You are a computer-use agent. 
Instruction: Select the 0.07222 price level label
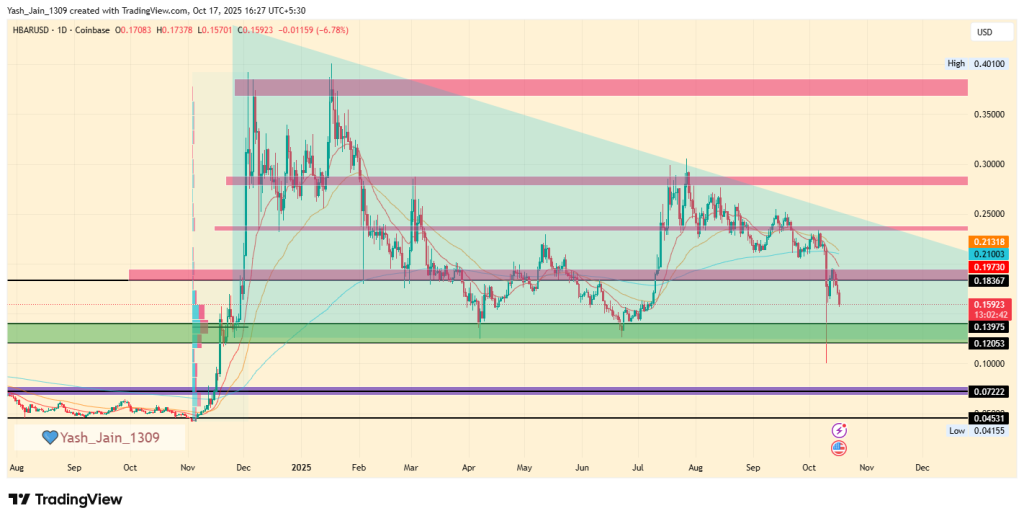[x=989, y=391]
